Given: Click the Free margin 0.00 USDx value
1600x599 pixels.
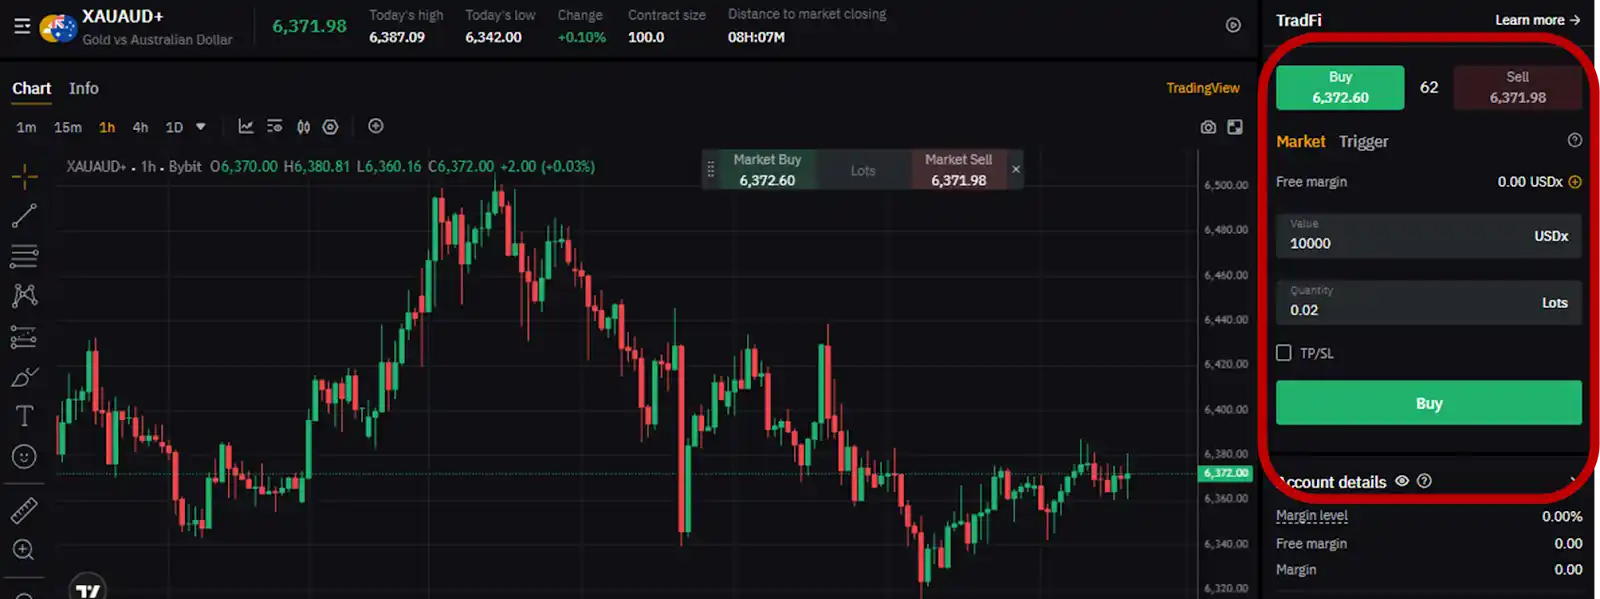Looking at the screenshot, I should tap(1530, 182).
